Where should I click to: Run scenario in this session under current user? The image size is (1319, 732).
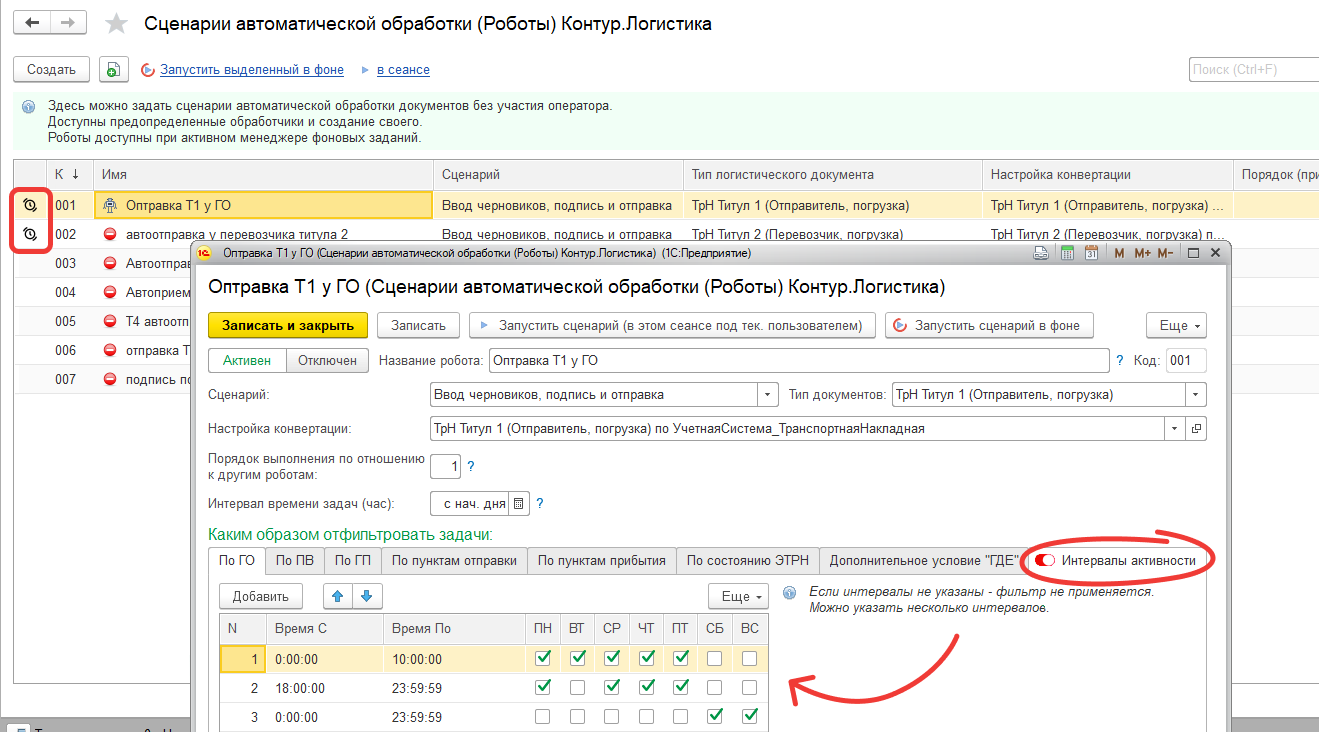pyautogui.click(x=672, y=325)
